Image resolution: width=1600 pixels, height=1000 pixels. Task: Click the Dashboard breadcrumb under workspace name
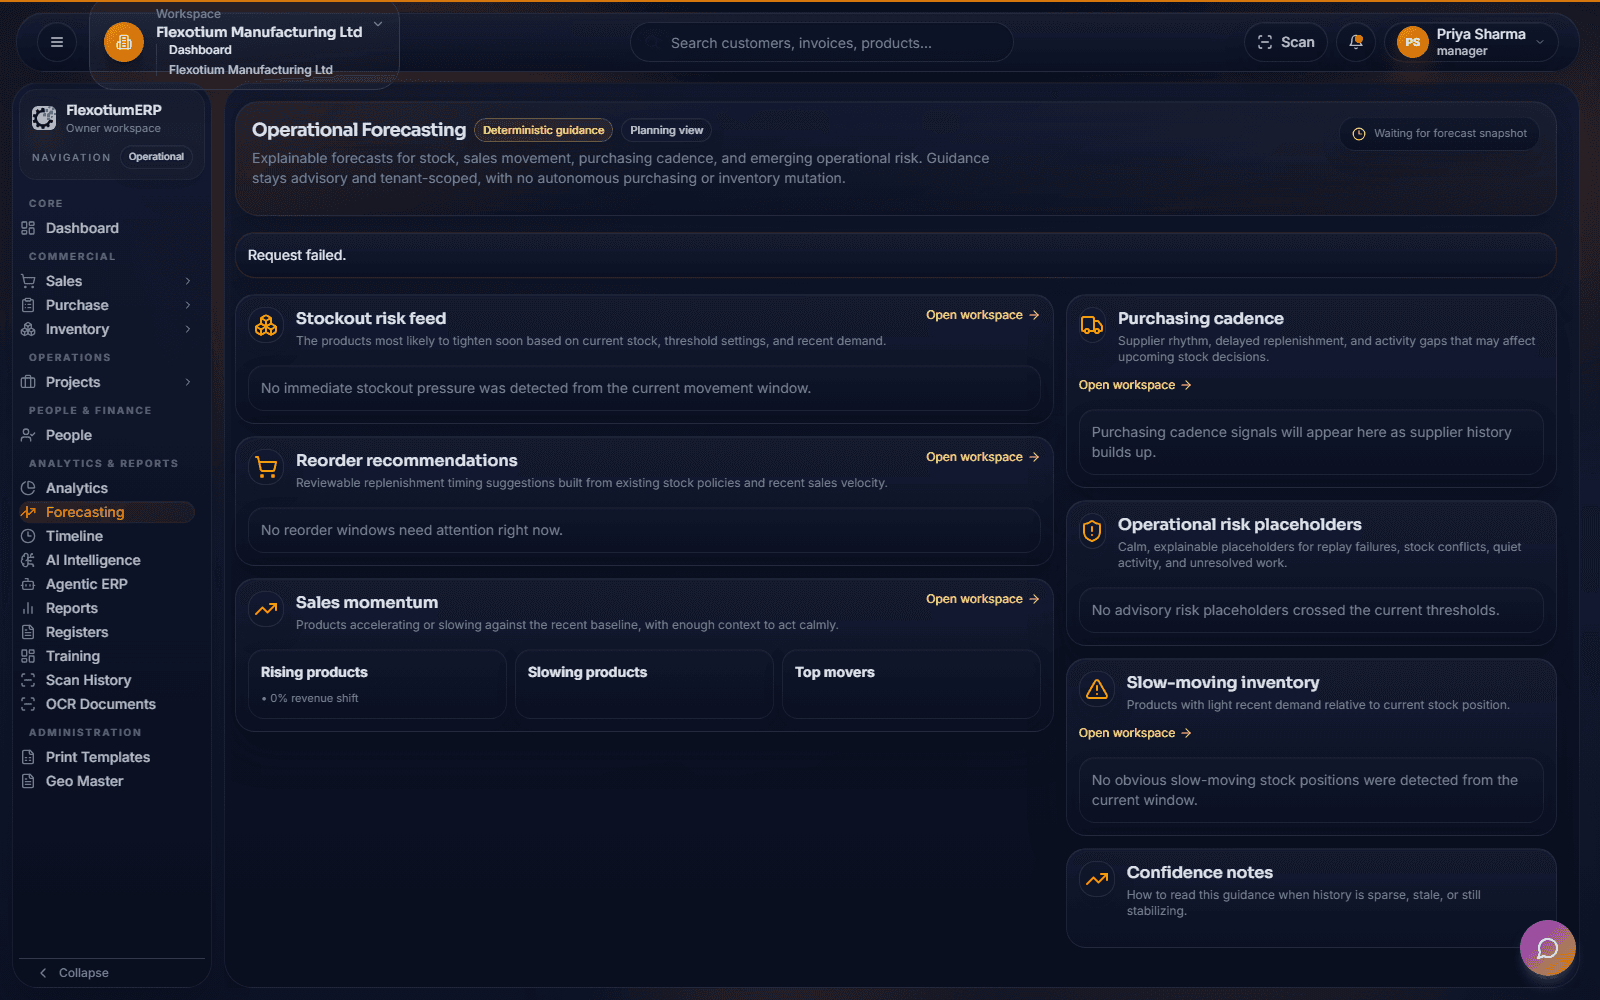tap(200, 50)
